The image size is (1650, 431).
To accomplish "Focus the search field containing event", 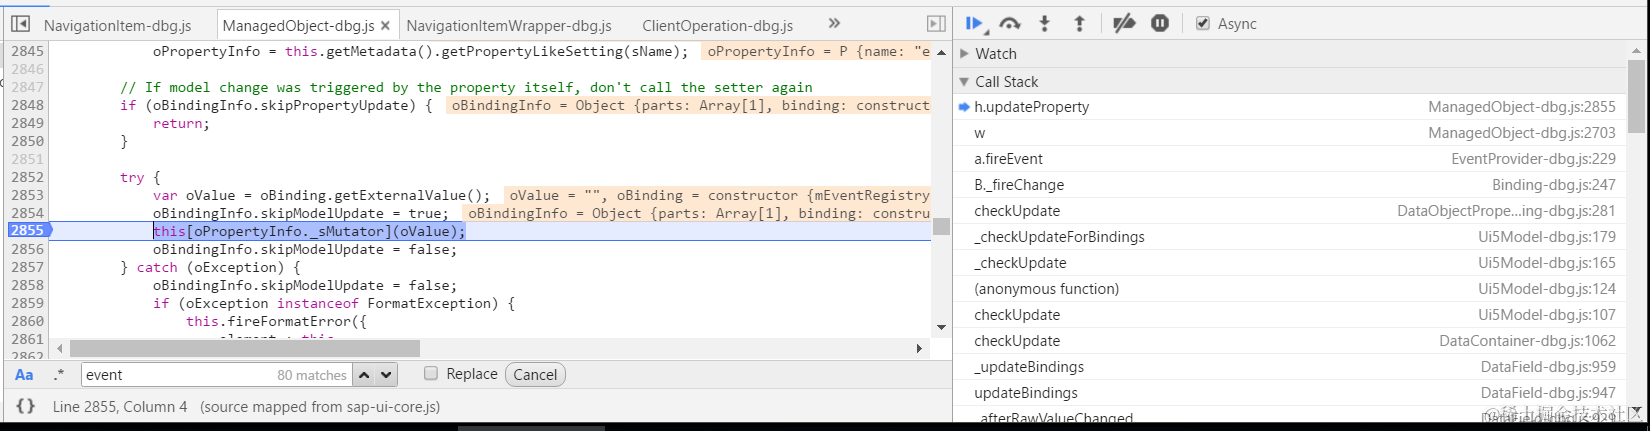I will coord(215,375).
